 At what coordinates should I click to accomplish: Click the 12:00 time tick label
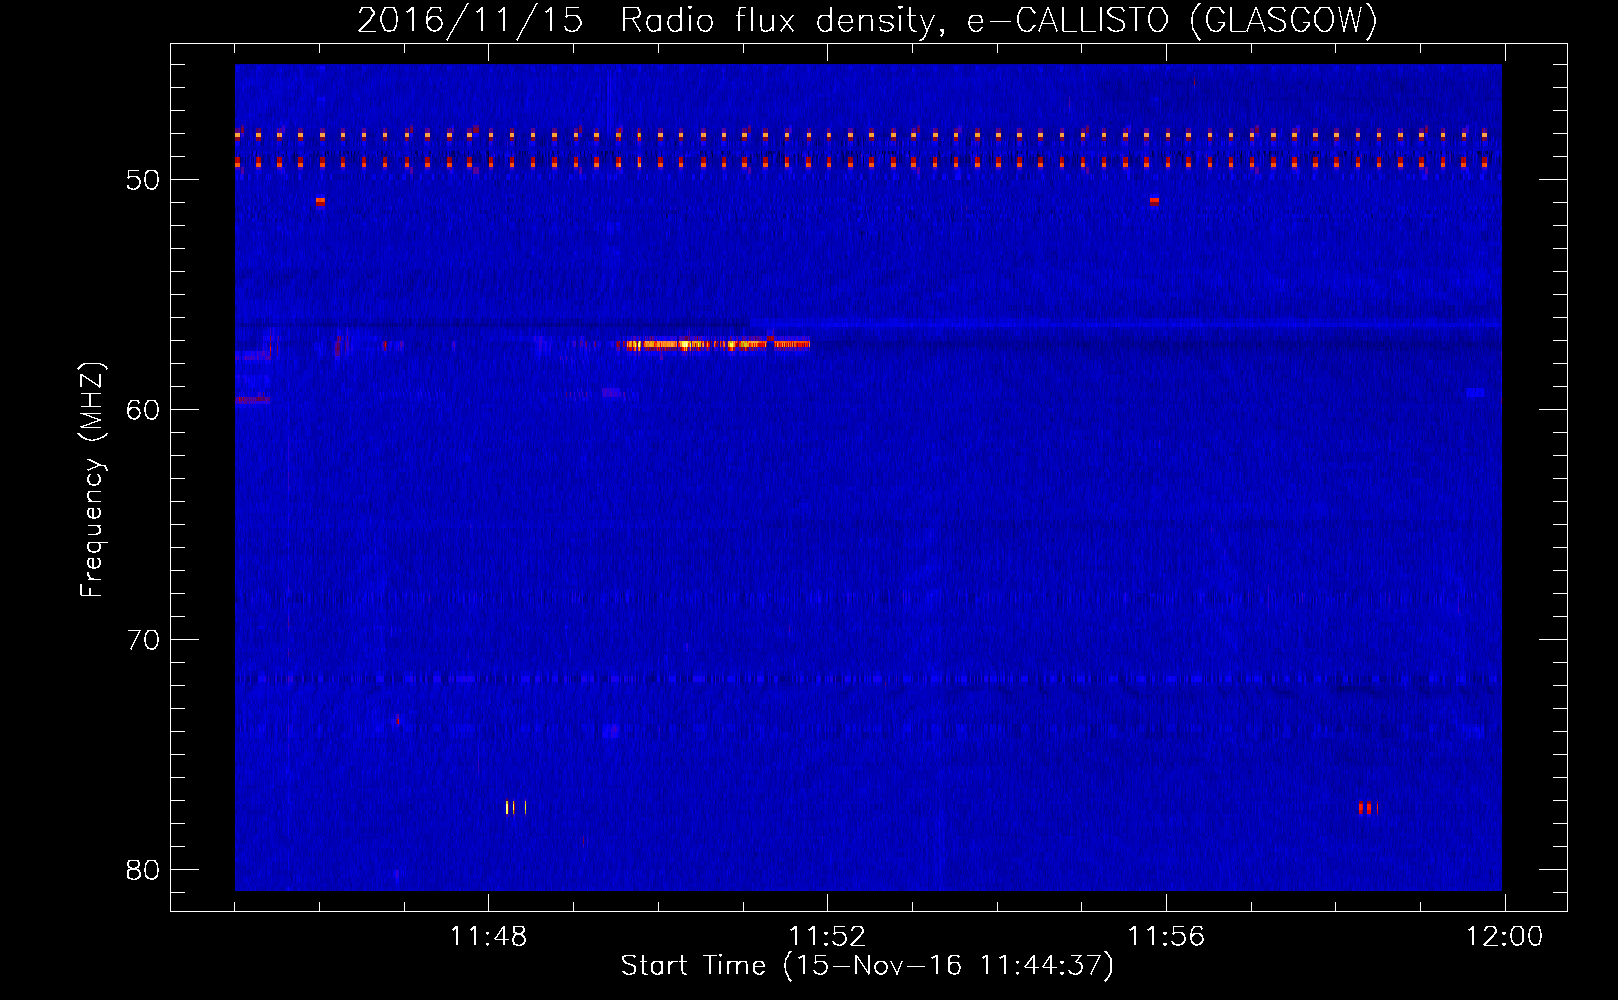[1504, 937]
